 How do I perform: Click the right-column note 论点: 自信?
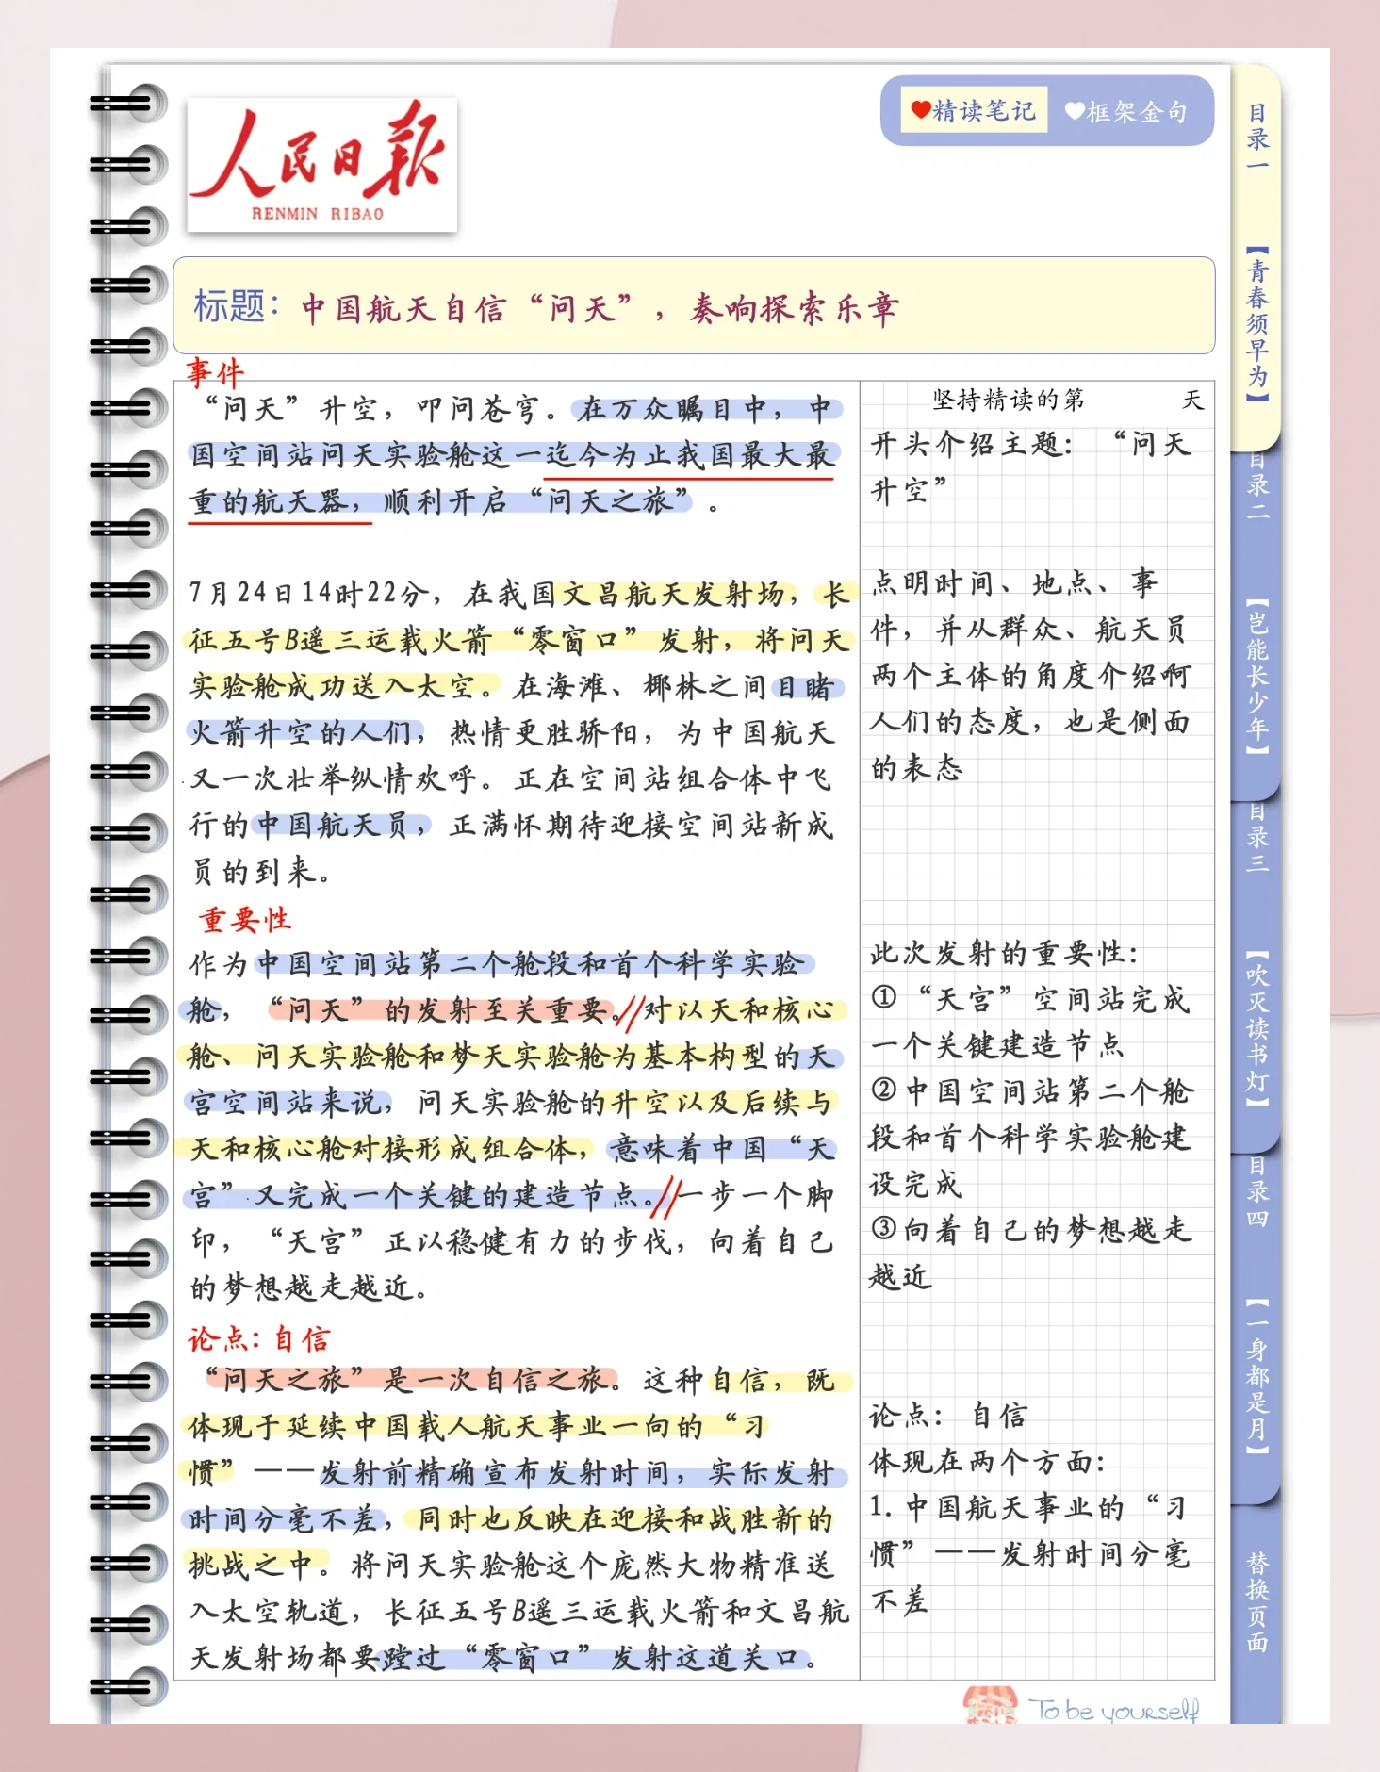pos(949,1415)
